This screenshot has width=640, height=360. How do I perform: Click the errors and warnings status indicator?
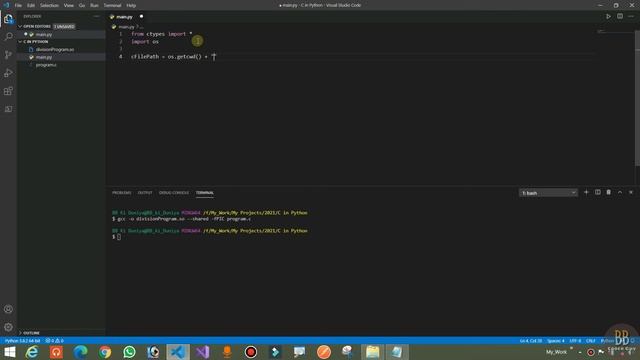pos(54,340)
